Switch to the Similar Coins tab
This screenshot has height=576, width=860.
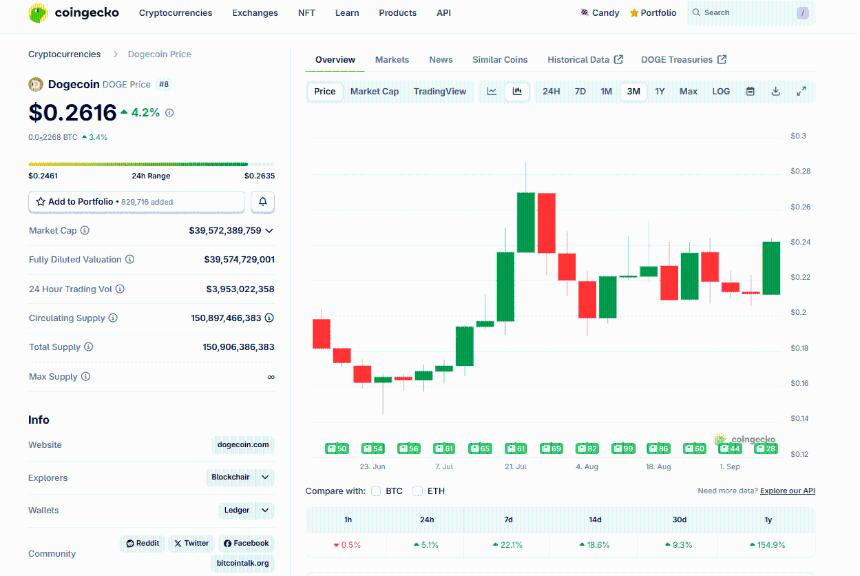point(500,60)
